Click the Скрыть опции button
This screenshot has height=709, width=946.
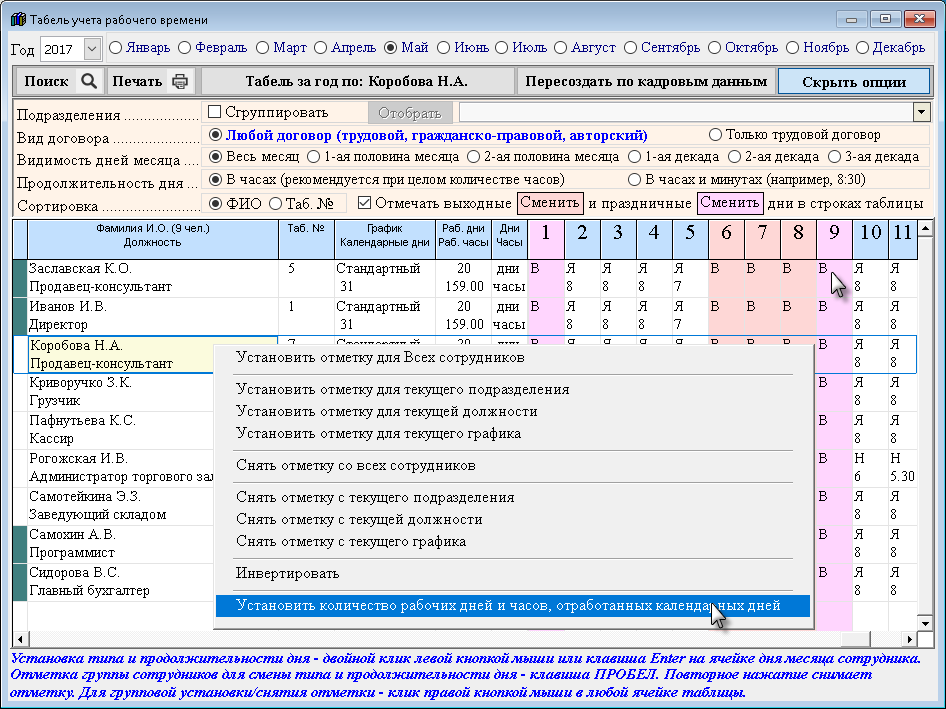tap(854, 81)
